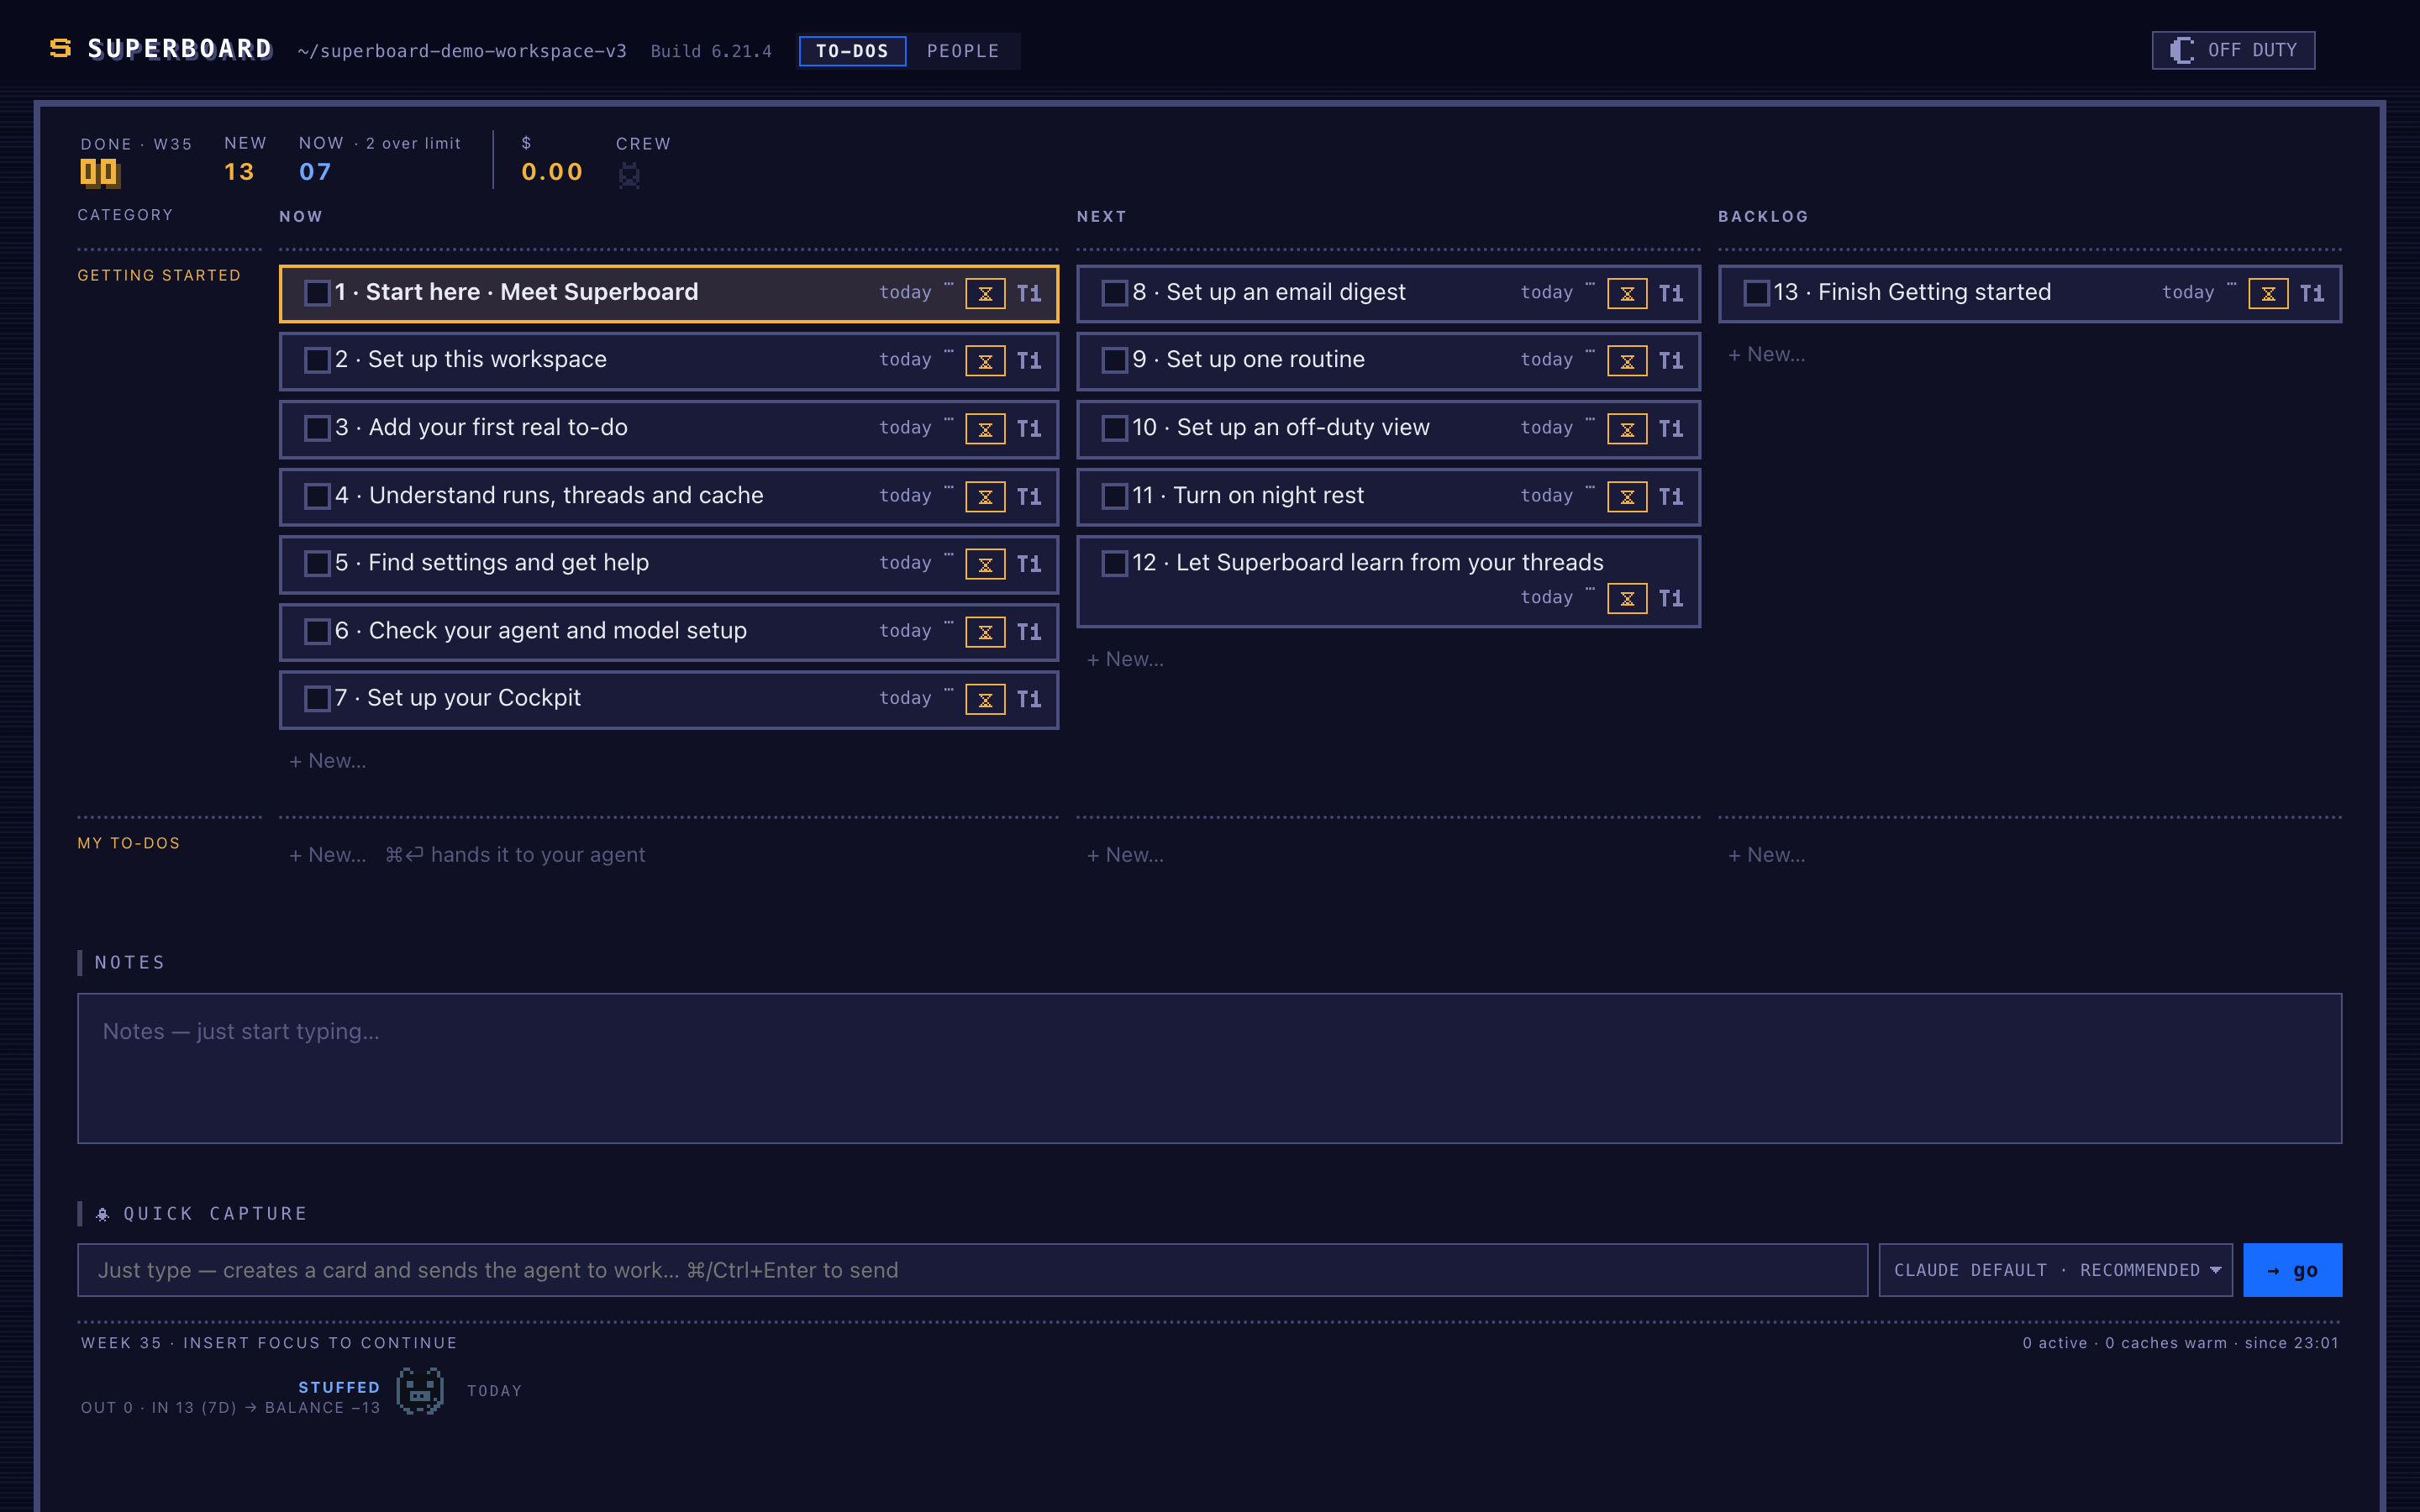Click hourglass icon on 'Add your first real to-do'
The image size is (2420, 1512).
pos(985,429)
